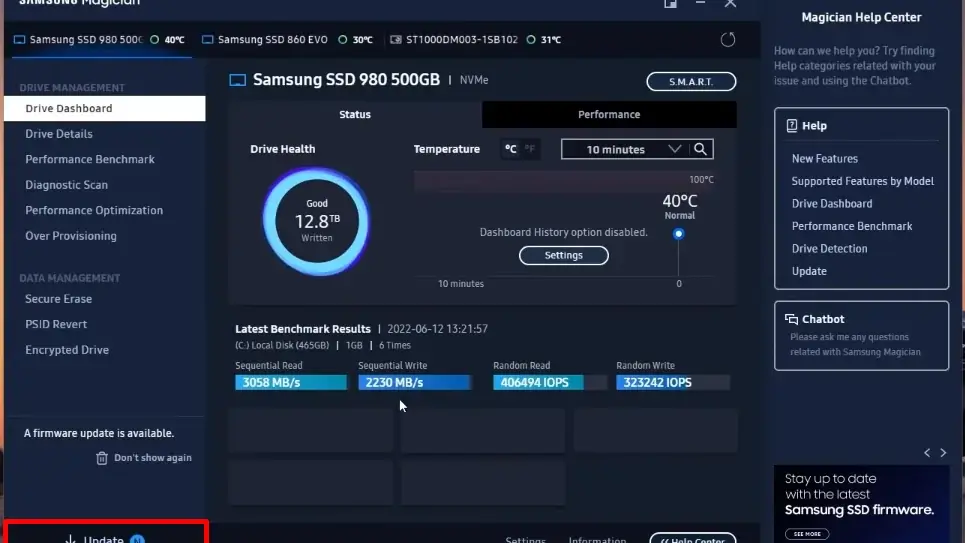
Task: Click the temperature search magnifier icon
Action: coord(700,149)
